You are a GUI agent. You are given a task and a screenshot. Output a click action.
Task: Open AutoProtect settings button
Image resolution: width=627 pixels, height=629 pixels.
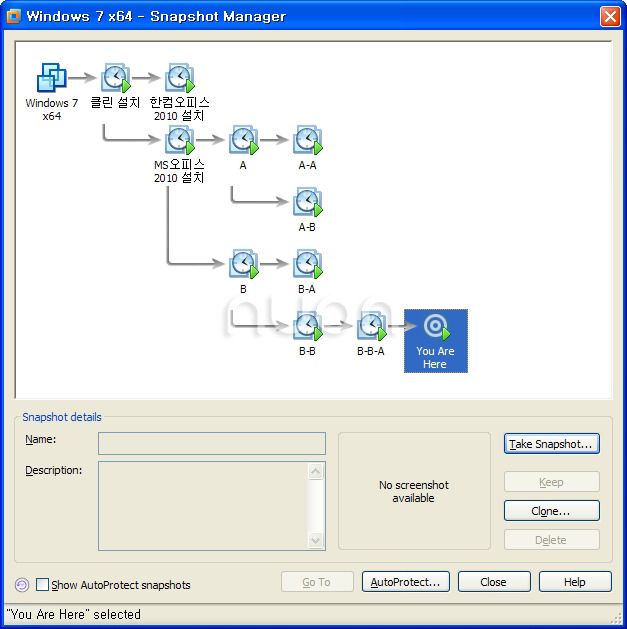pyautogui.click(x=406, y=582)
